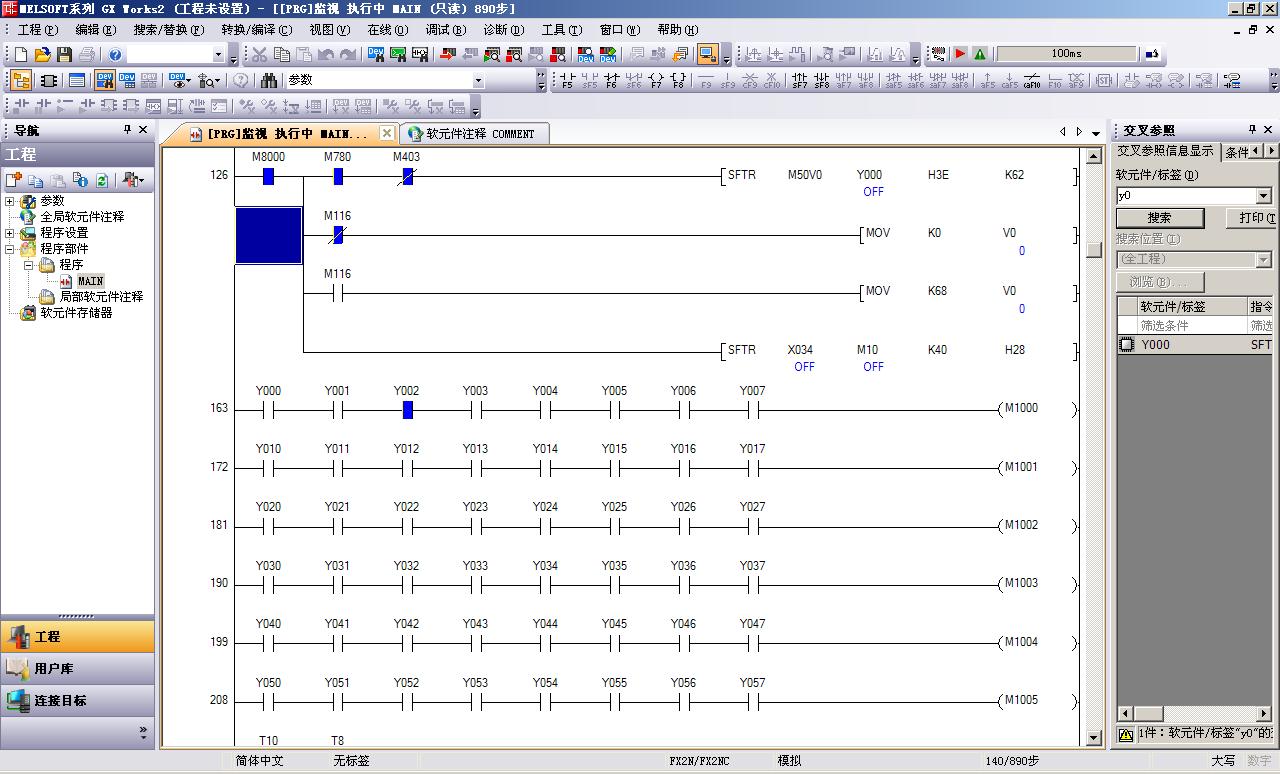The image size is (1280, 774).
Task: Insert normally open contact with F5 icon
Action: 567,80
